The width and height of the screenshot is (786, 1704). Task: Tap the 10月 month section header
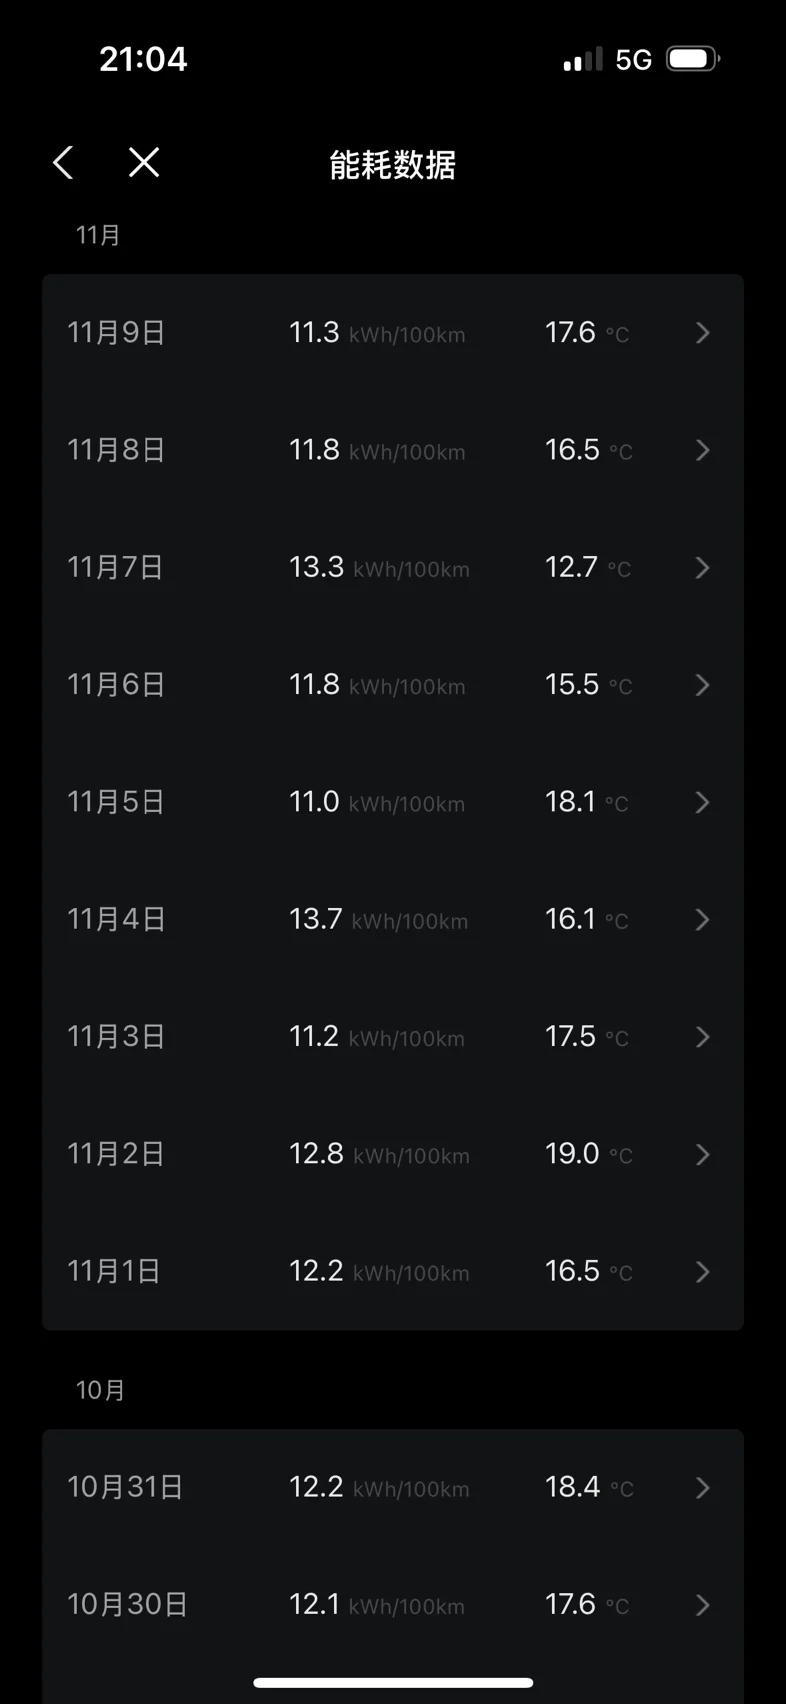tap(100, 1390)
